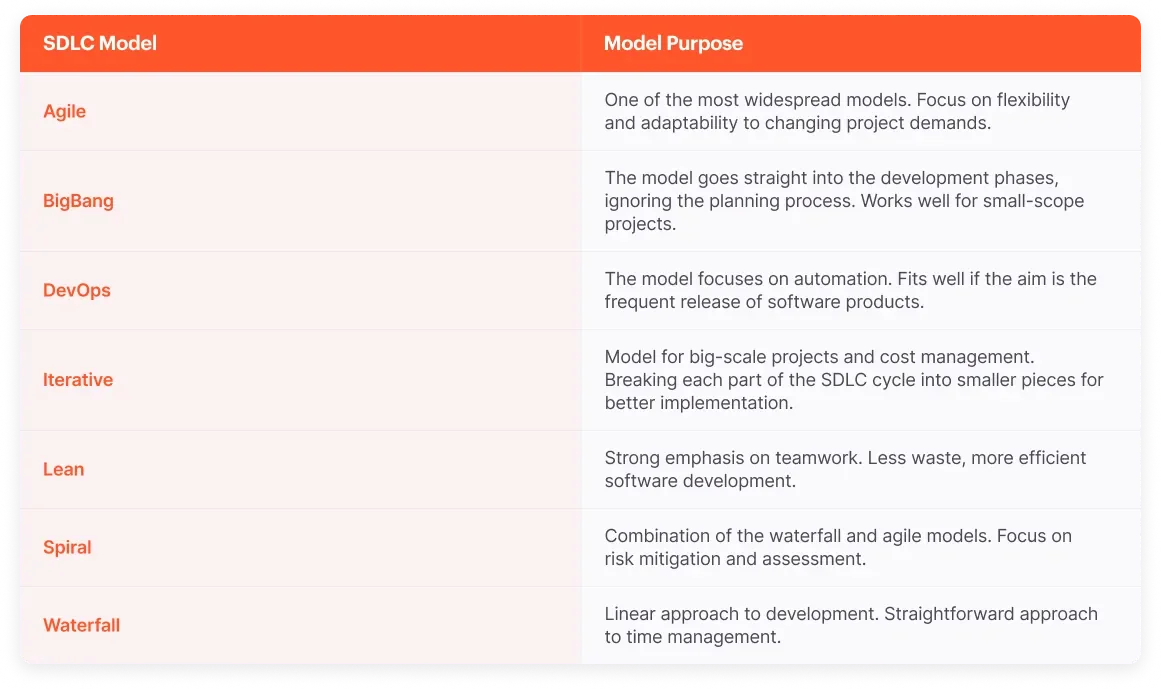Click the SDLC Model column header

tap(100, 43)
